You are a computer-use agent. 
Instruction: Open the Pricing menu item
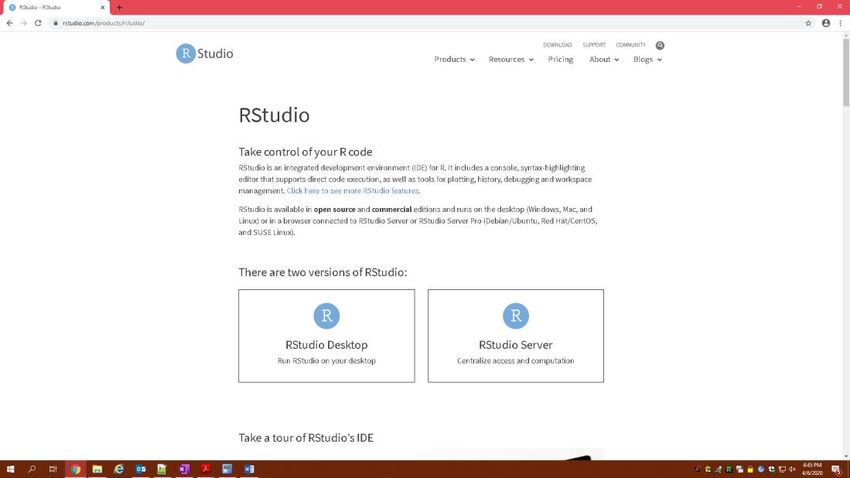[560, 60]
